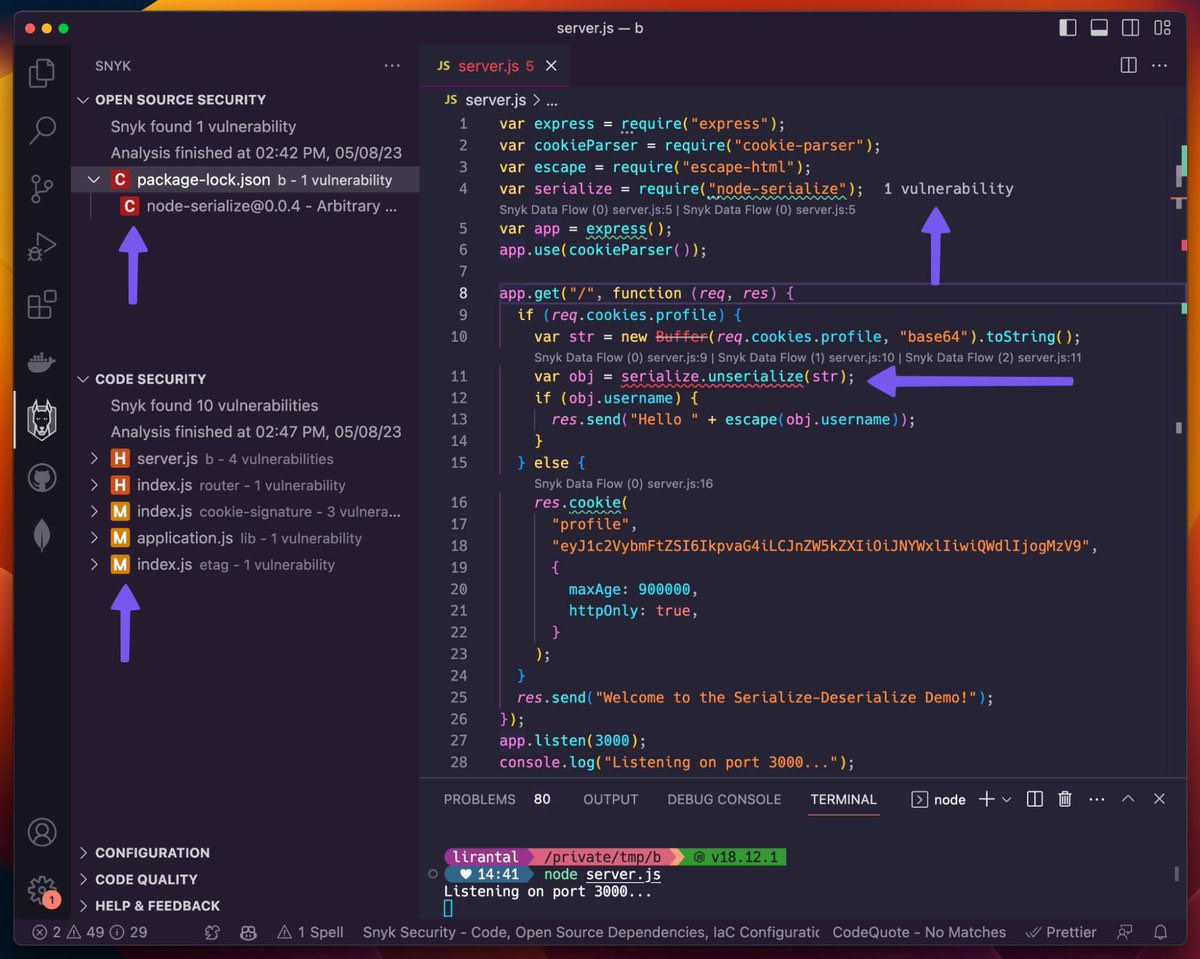
Task: Click the notifications bell in the status bar
Action: [x=1159, y=932]
